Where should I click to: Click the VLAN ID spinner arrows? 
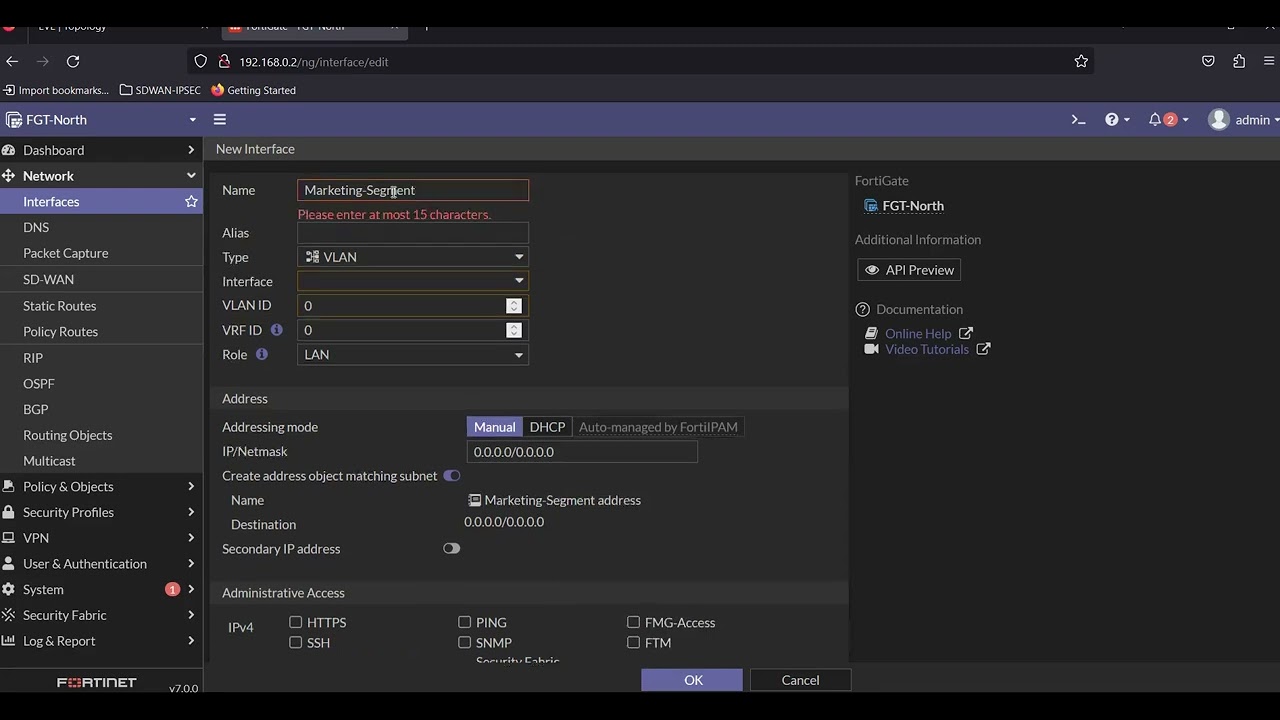(x=514, y=306)
